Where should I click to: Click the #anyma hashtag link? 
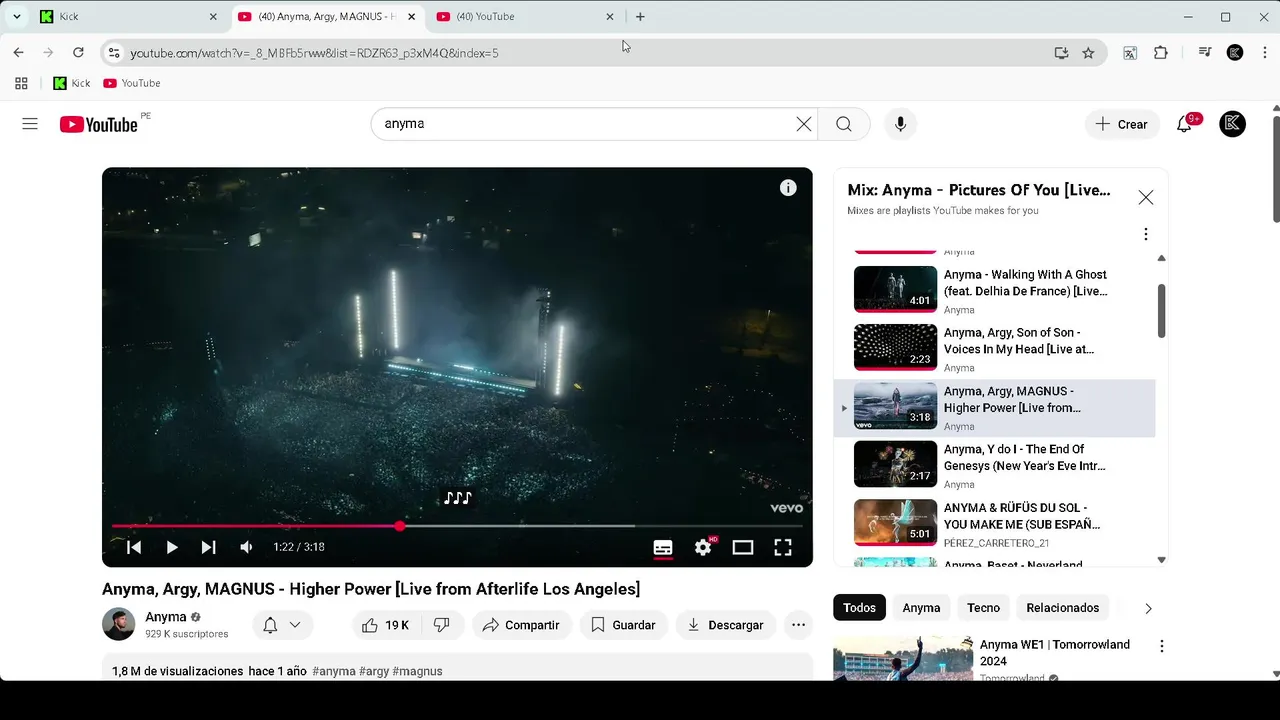(334, 671)
